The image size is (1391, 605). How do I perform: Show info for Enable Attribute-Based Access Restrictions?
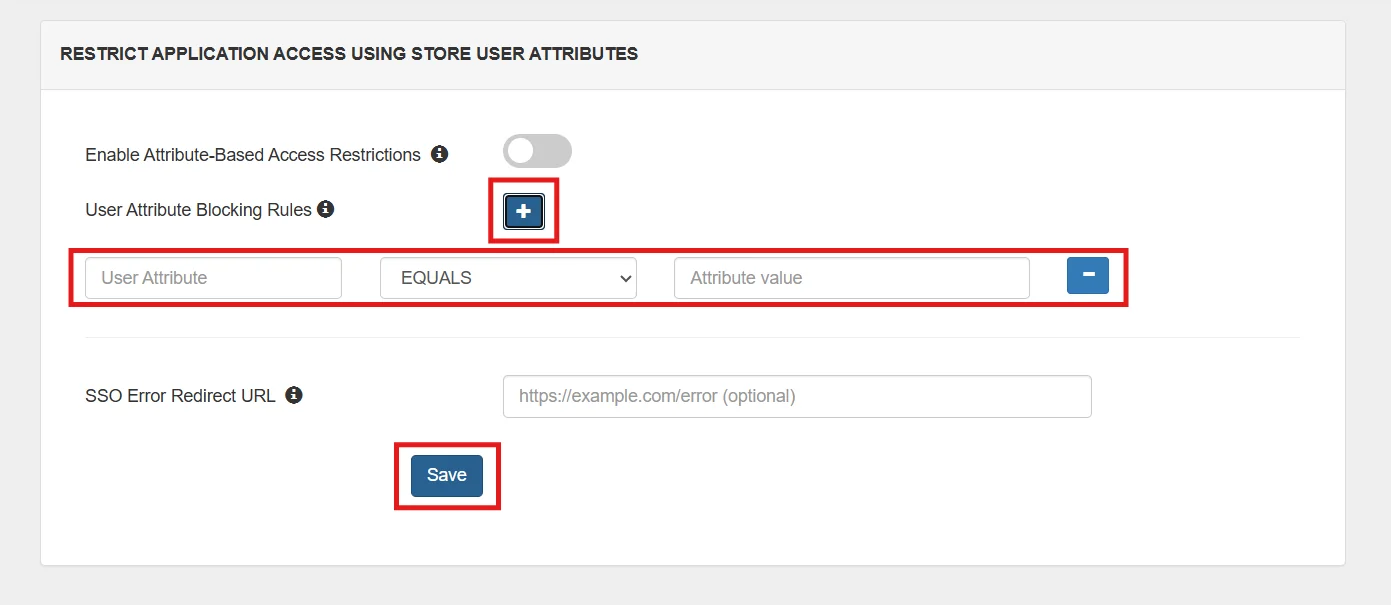tap(439, 154)
